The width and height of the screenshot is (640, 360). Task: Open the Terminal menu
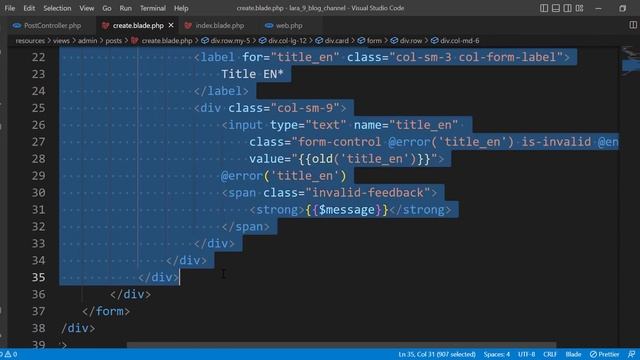click(x=153, y=8)
